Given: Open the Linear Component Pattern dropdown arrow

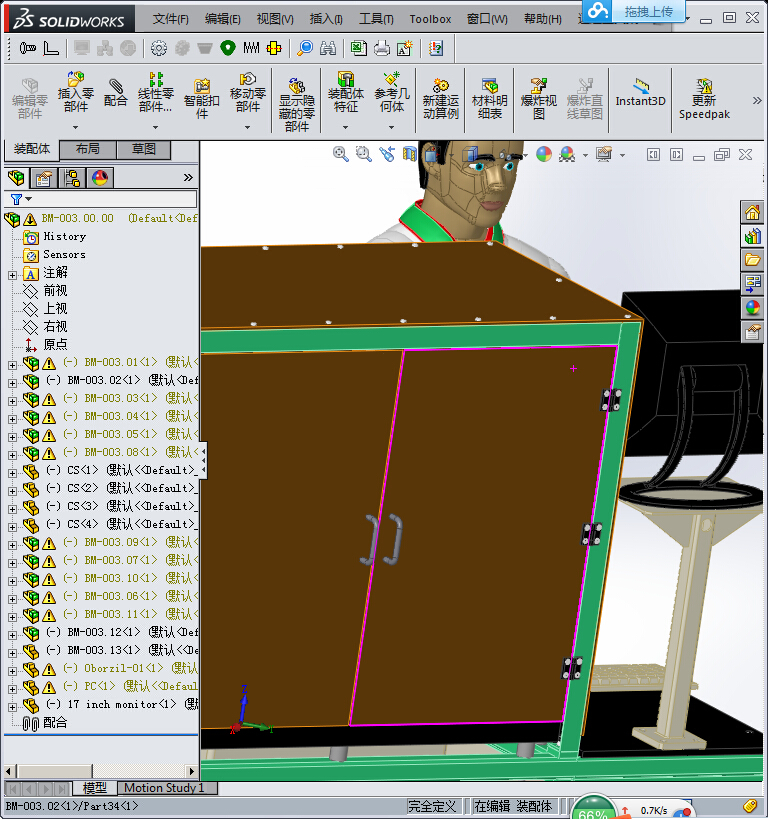Looking at the screenshot, I should coord(155,127).
